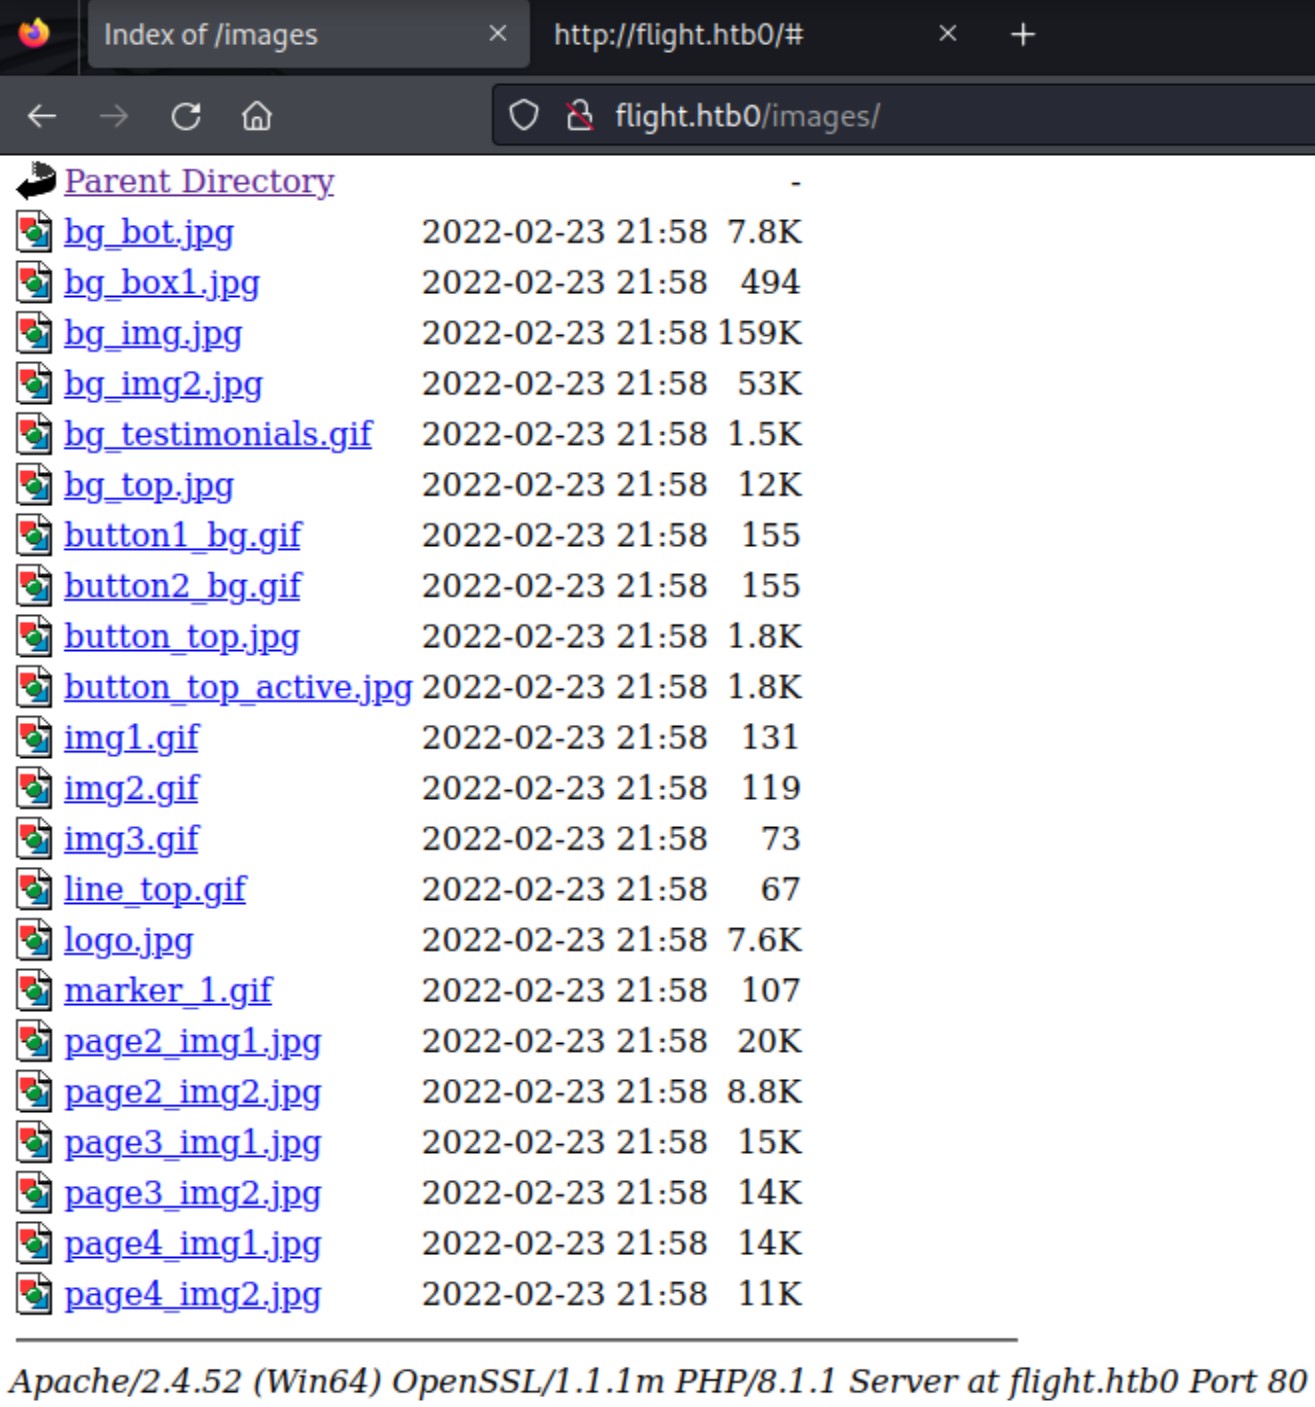Click the grayed-out forward arrow
The width and height of the screenshot is (1315, 1407).
(x=113, y=116)
